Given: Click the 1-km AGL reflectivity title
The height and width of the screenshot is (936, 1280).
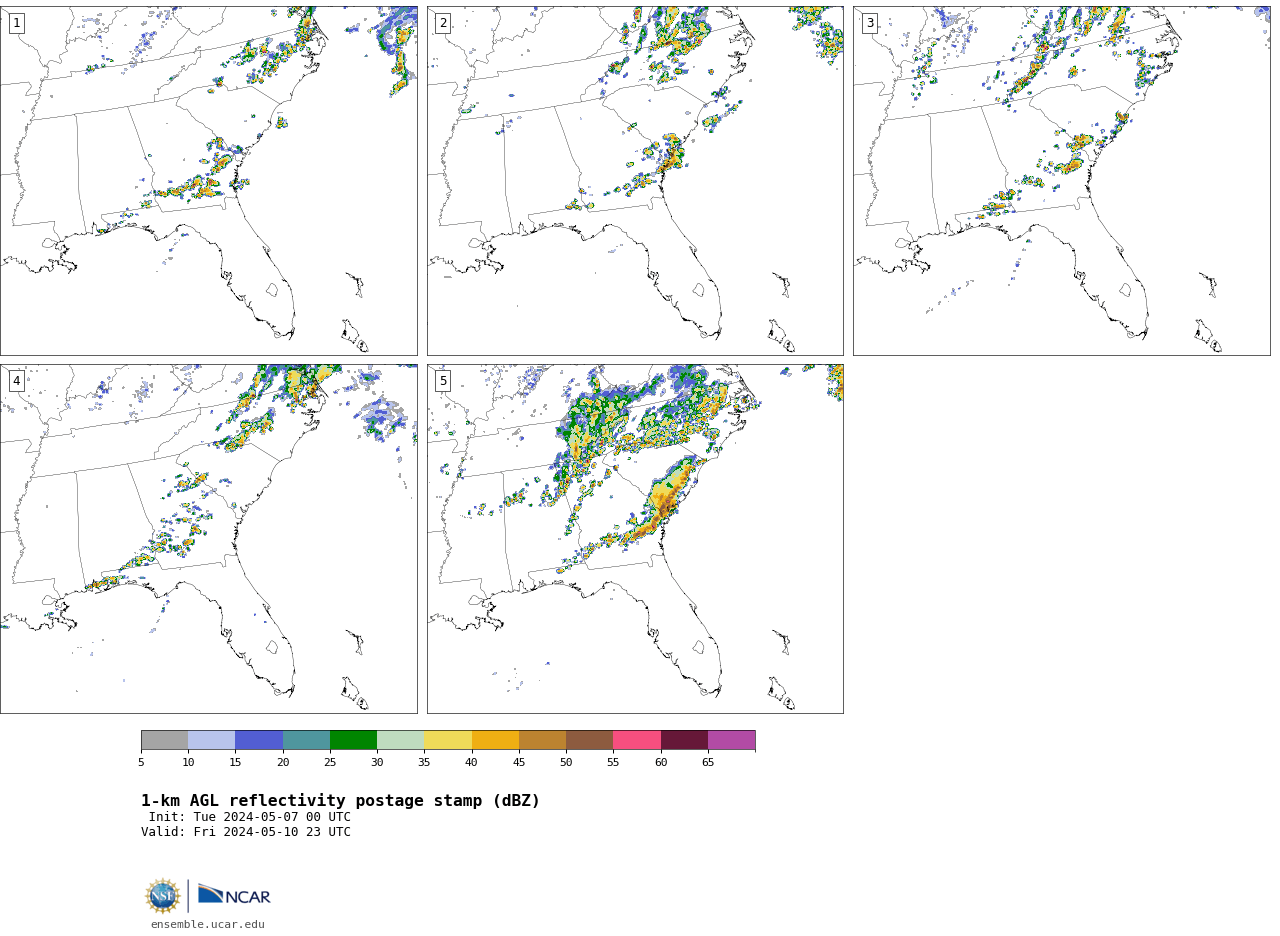Looking at the screenshot, I should click(340, 801).
